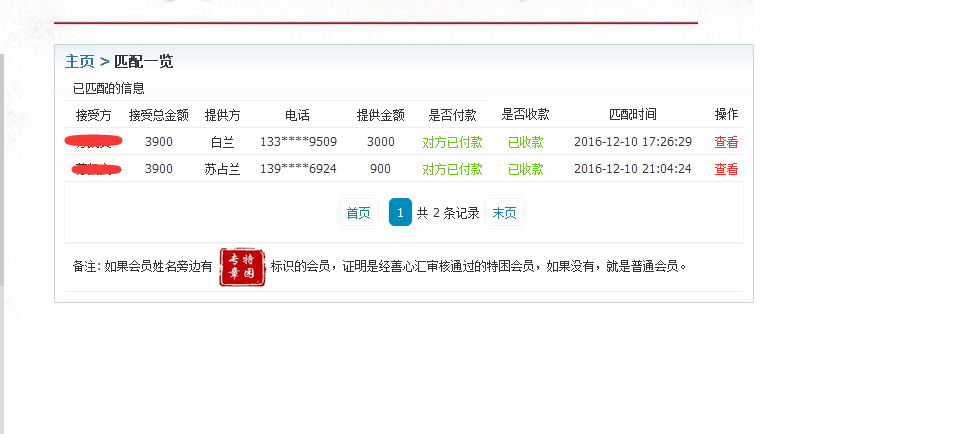Click the red 特困 stamp icon
This screenshot has height=434, width=977.
(x=243, y=267)
